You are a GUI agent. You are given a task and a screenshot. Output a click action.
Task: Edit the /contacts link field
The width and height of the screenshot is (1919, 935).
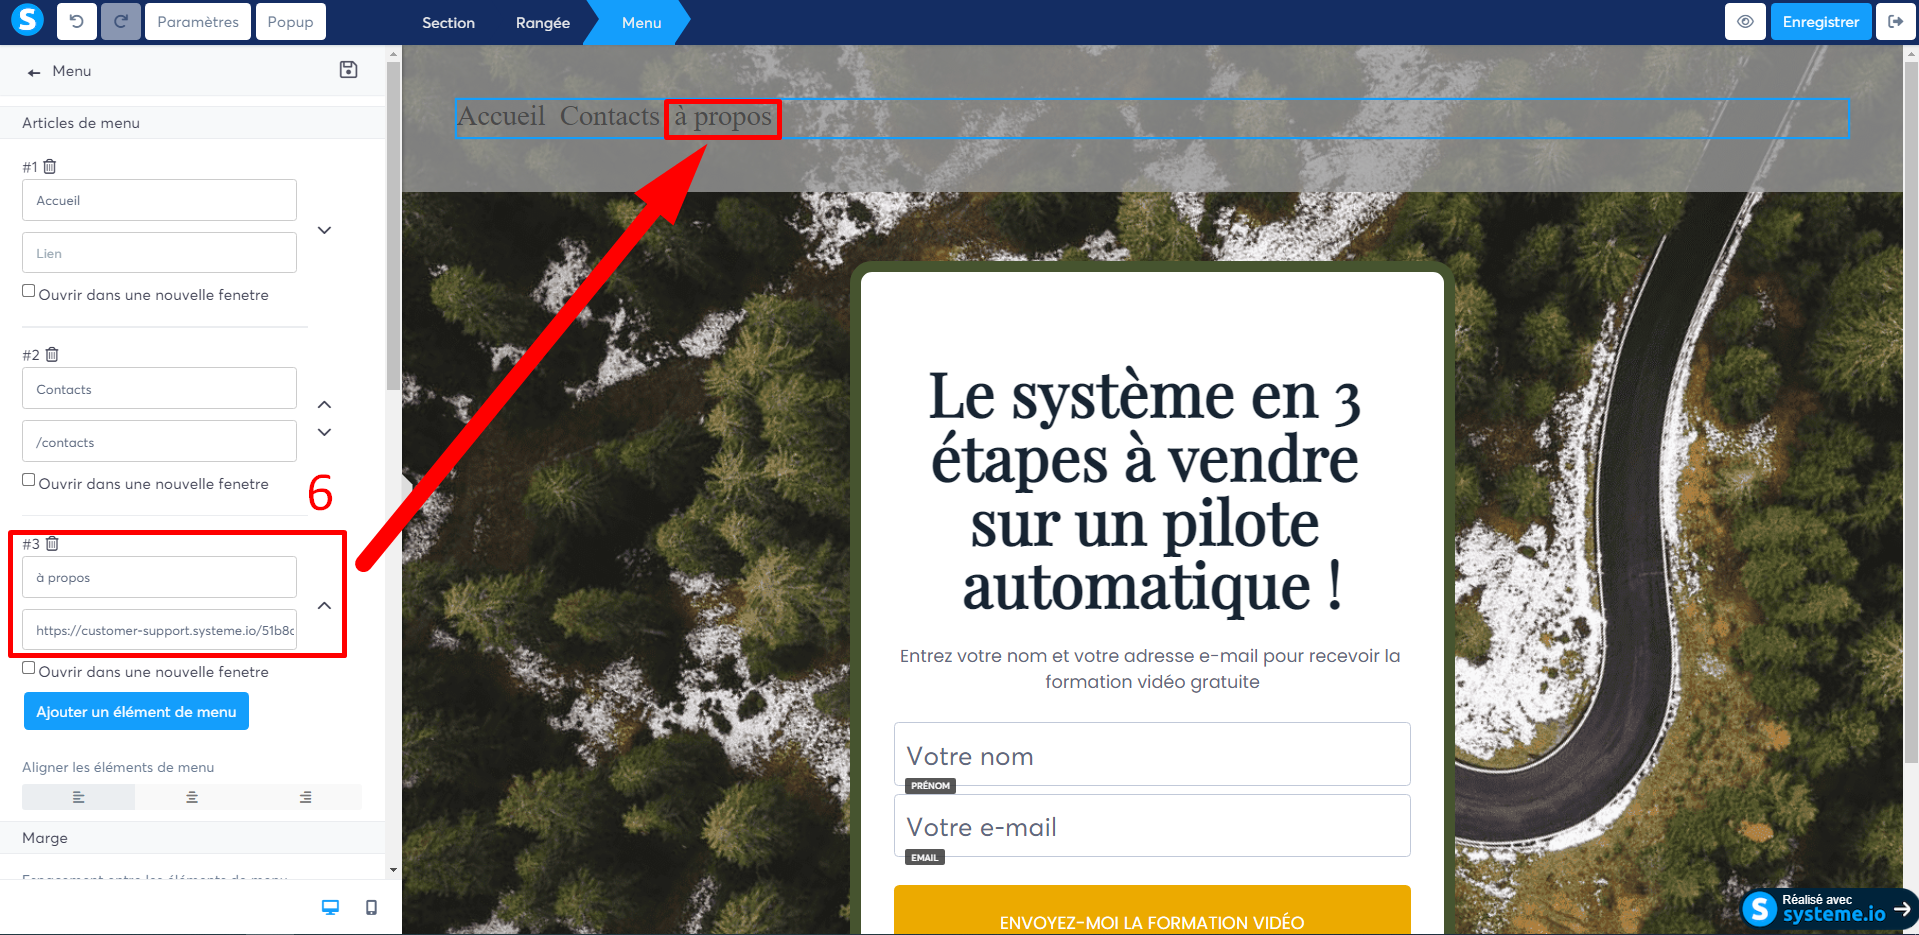click(x=159, y=442)
